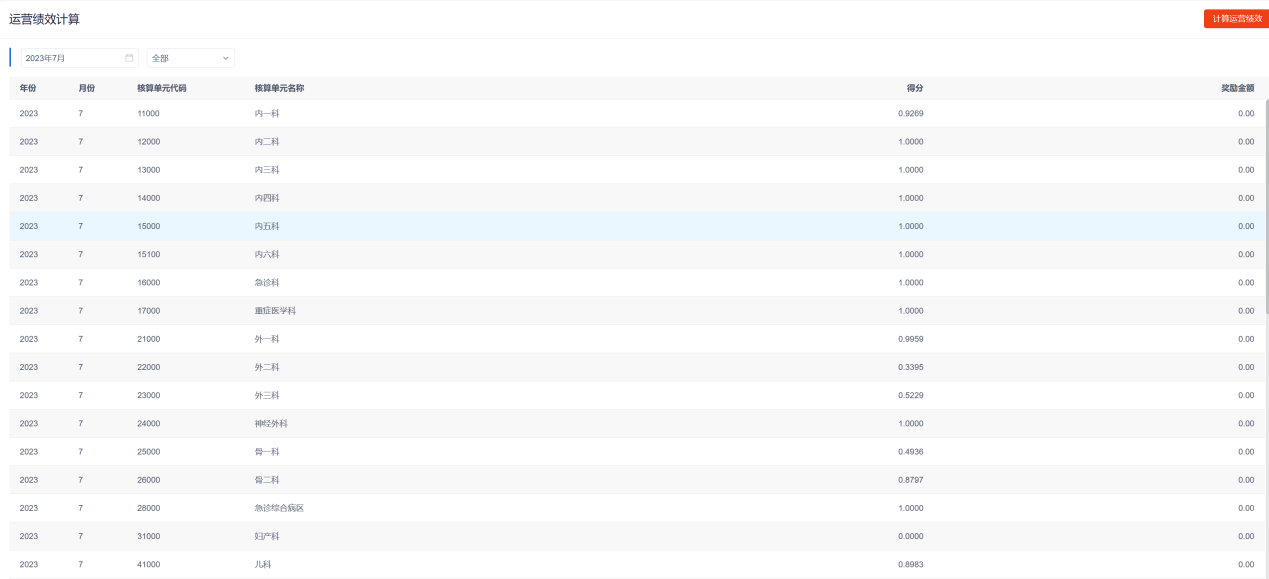The height and width of the screenshot is (579, 1269).
Task: Click the calendar icon in date picker
Action: tap(129, 58)
